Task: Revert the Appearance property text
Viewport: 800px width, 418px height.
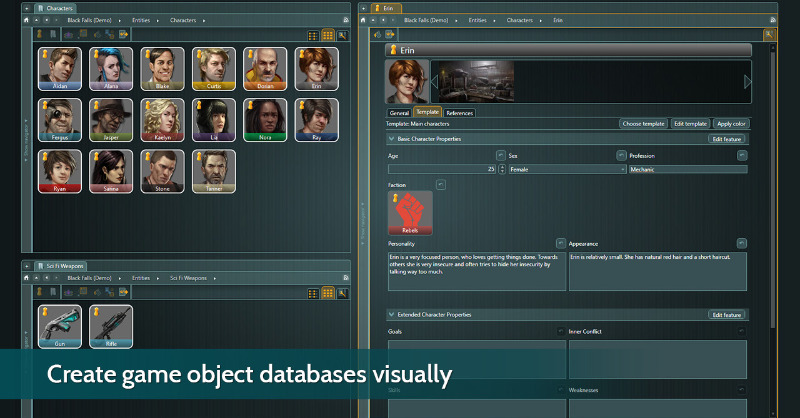Action: pyautogui.click(x=742, y=243)
